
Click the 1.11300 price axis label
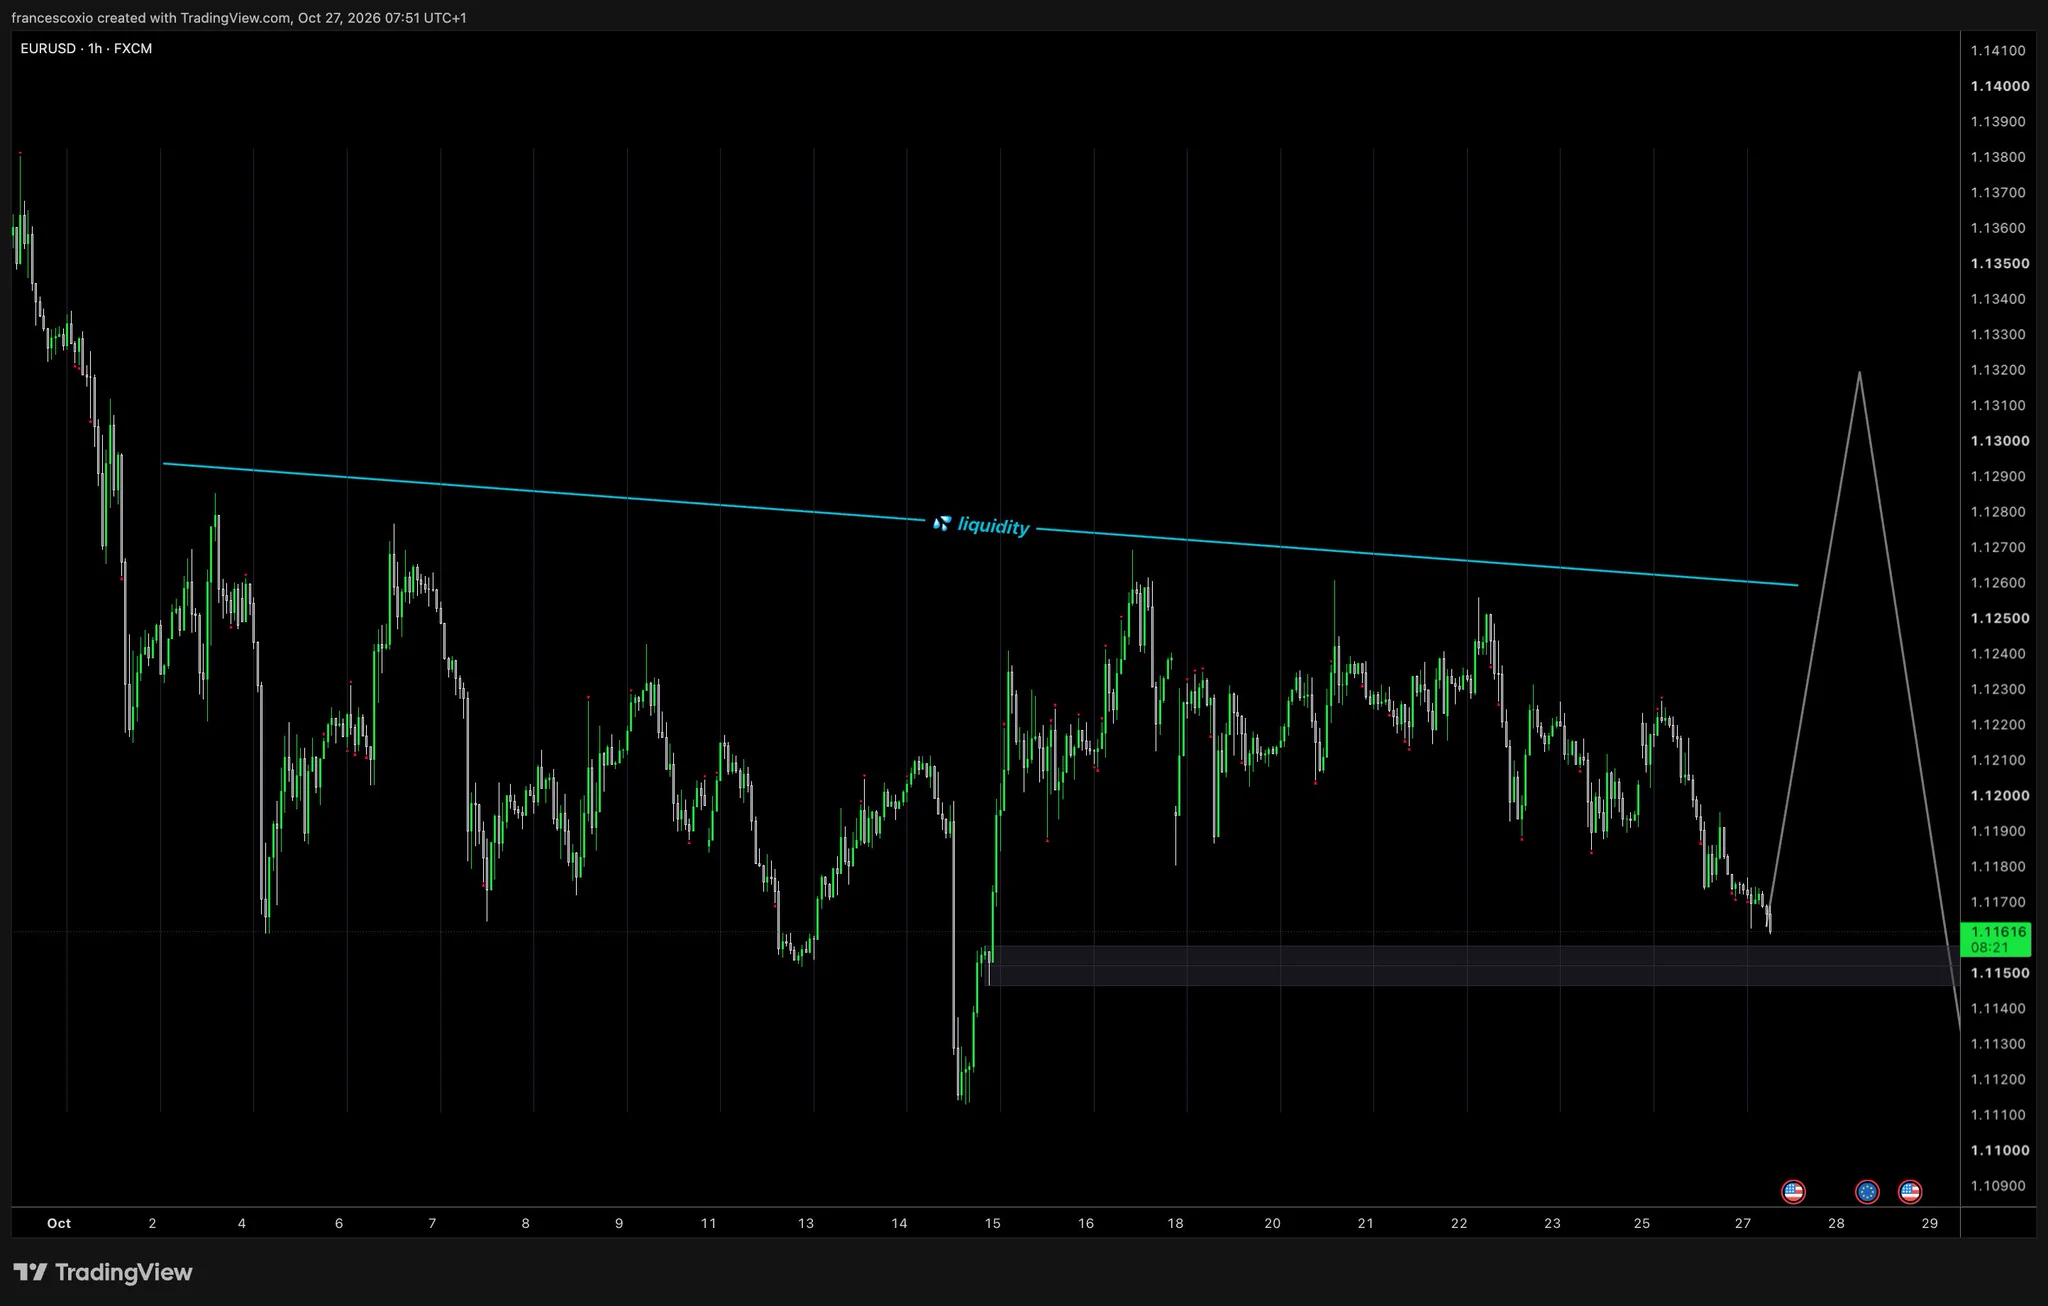coord(1998,1044)
